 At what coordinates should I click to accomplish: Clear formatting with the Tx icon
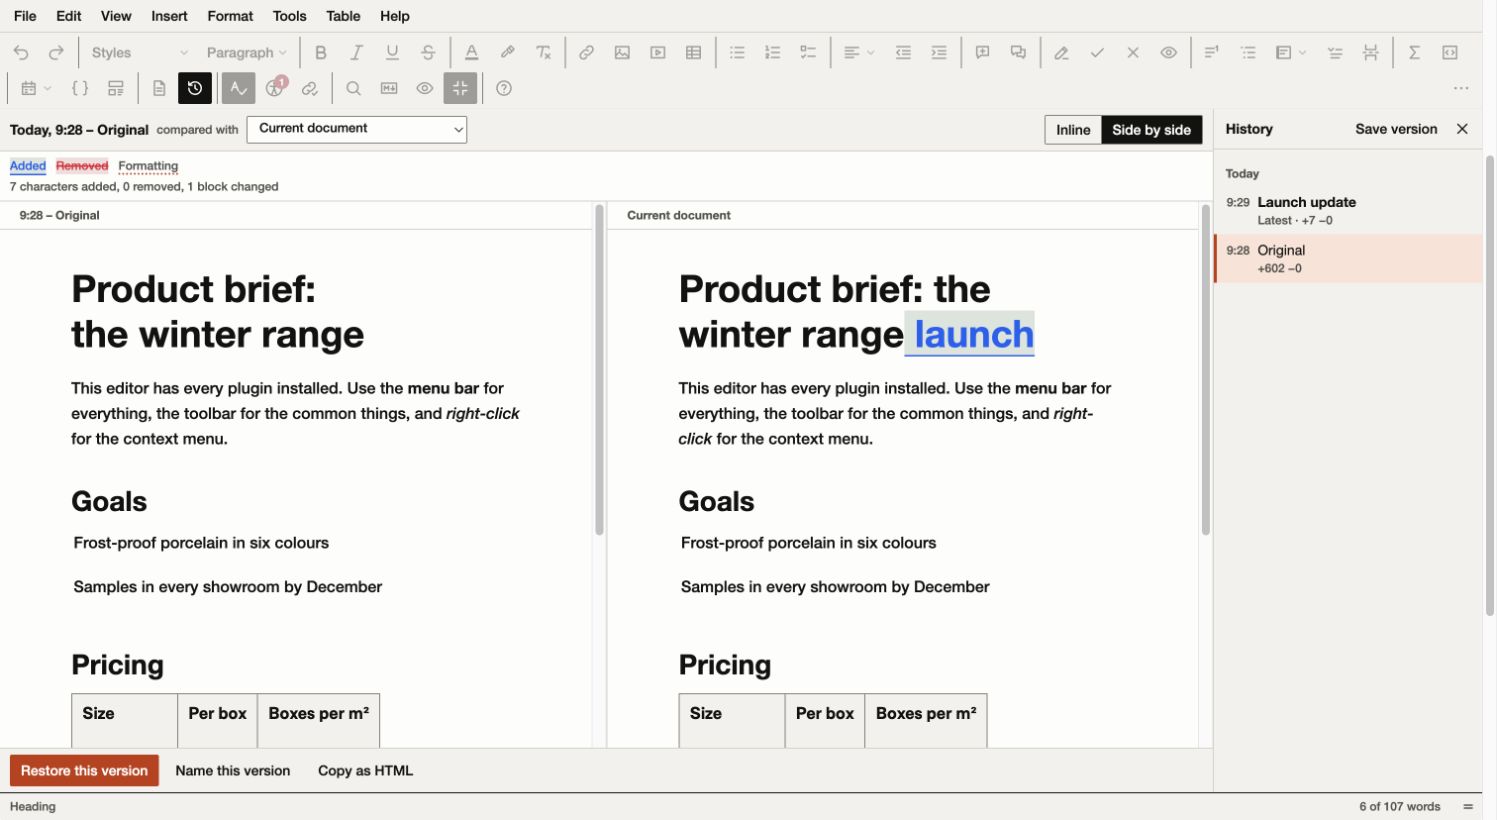pos(544,53)
